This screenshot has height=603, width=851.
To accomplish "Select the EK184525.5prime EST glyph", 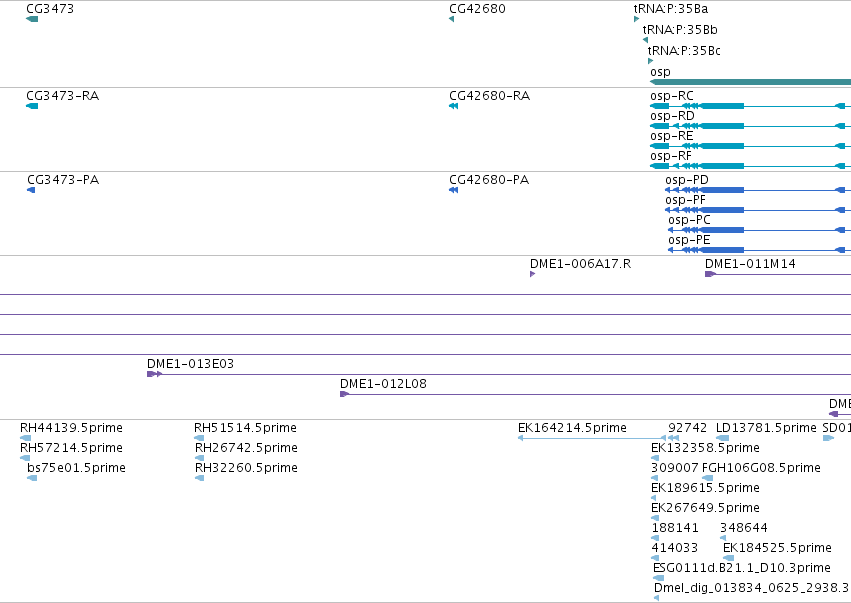I will pyautogui.click(x=728, y=558).
